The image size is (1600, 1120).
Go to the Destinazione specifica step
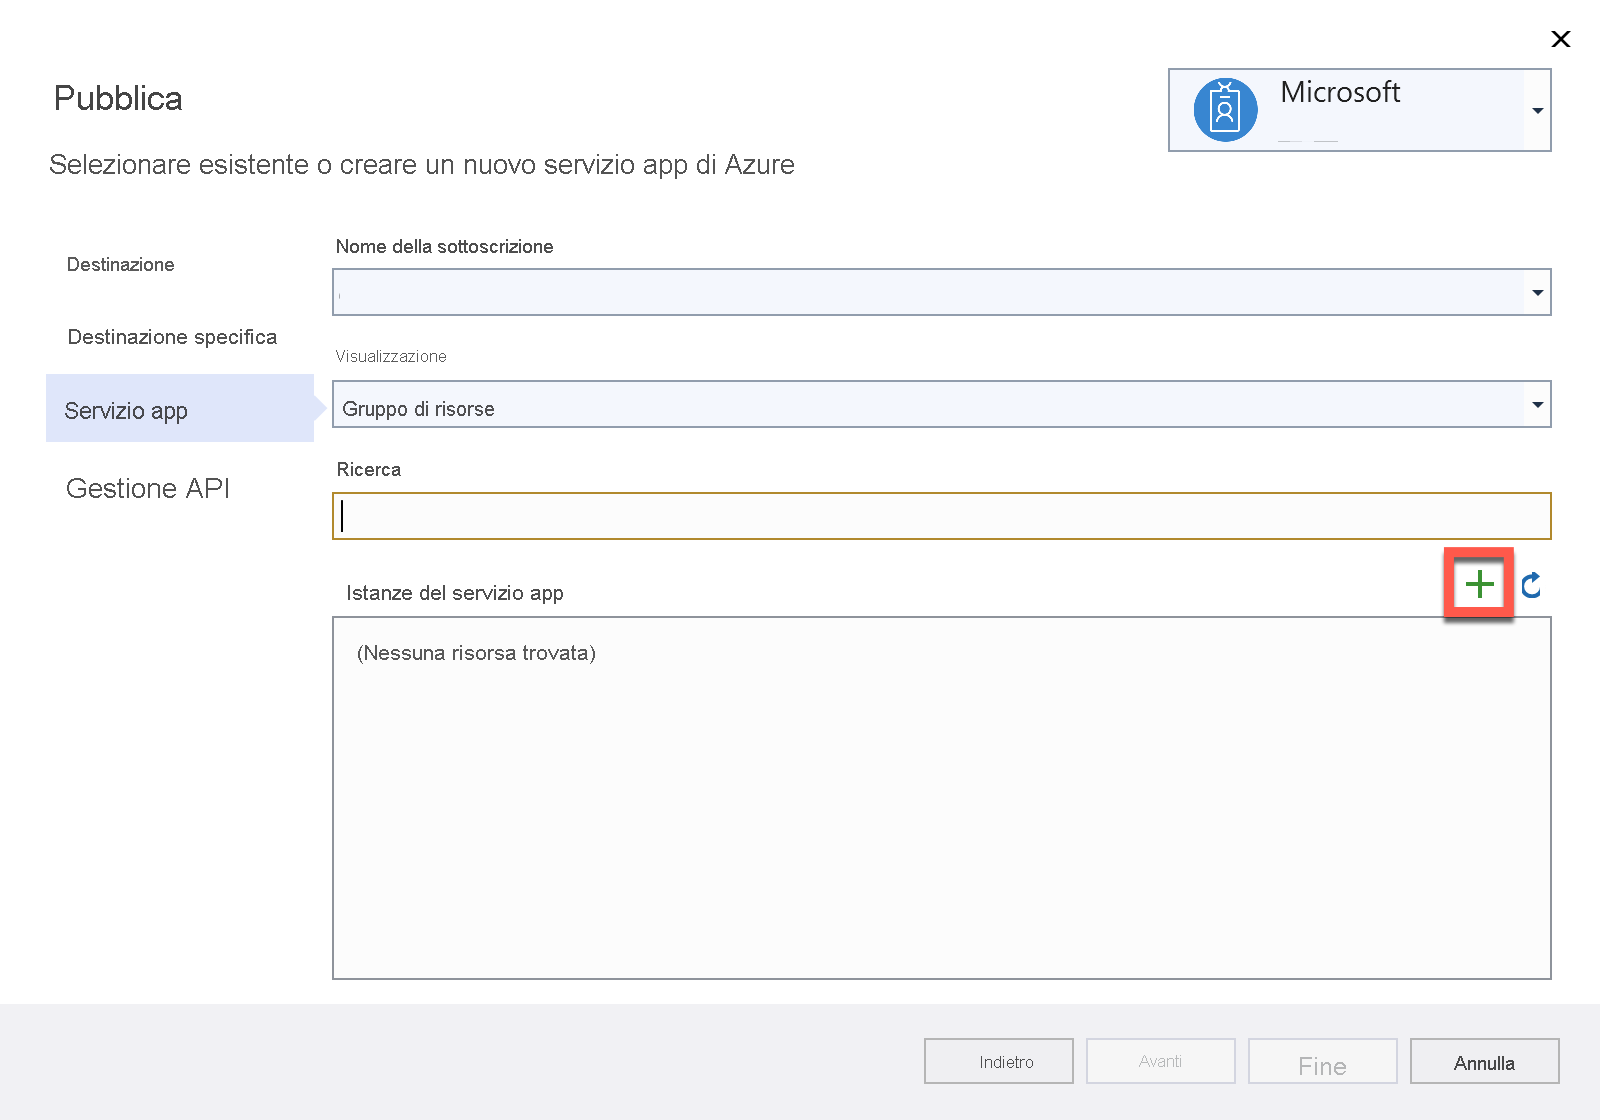point(172,337)
